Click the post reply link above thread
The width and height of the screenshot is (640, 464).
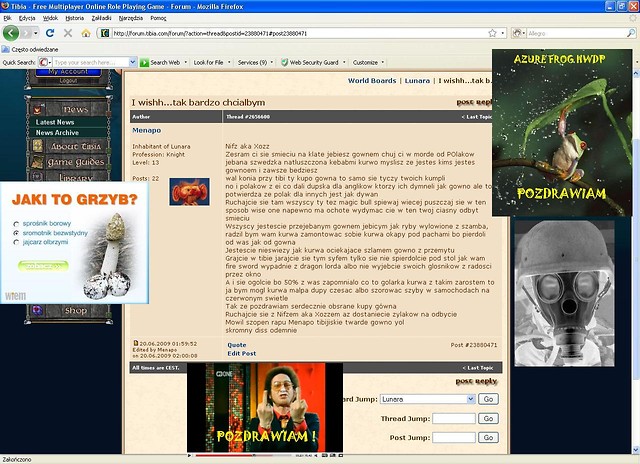pos(474,102)
